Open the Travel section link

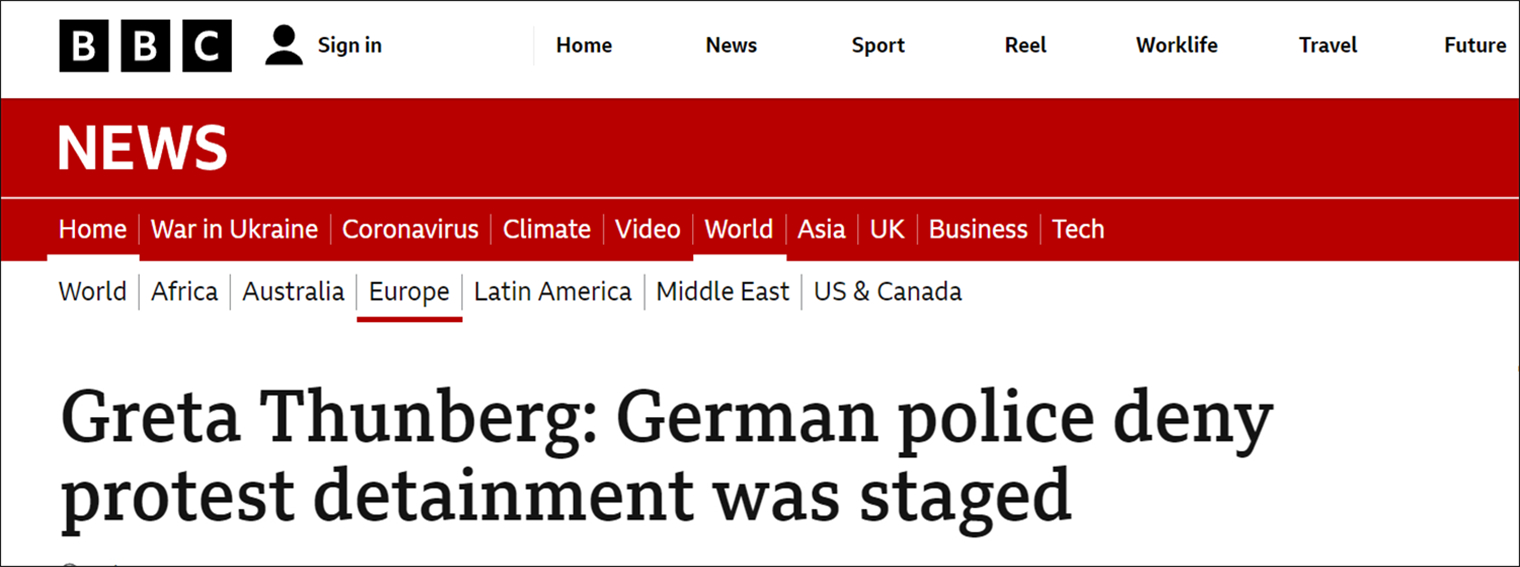coord(1328,46)
